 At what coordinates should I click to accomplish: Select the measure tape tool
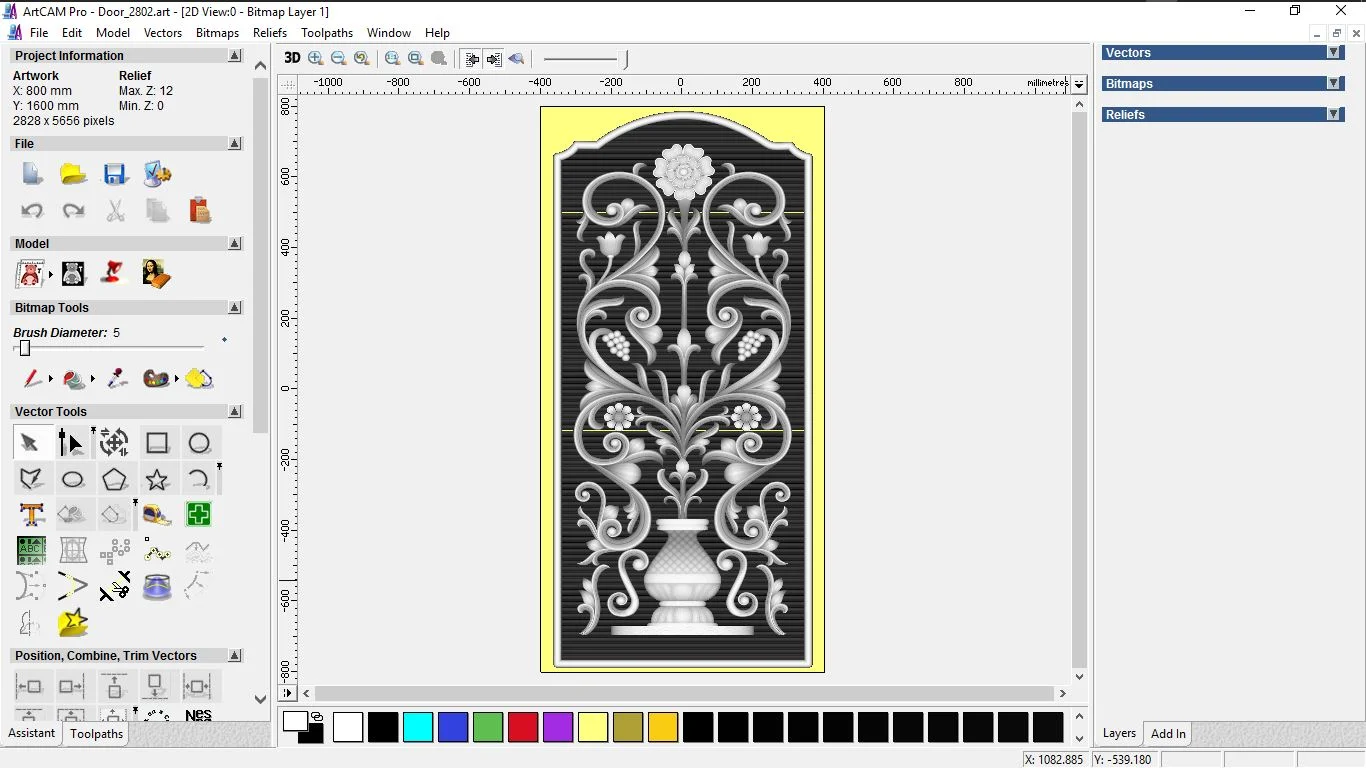pos(157,515)
